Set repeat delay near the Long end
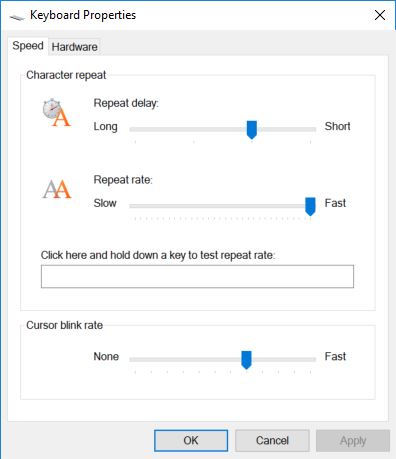This screenshot has width=396, height=459. coord(136,129)
